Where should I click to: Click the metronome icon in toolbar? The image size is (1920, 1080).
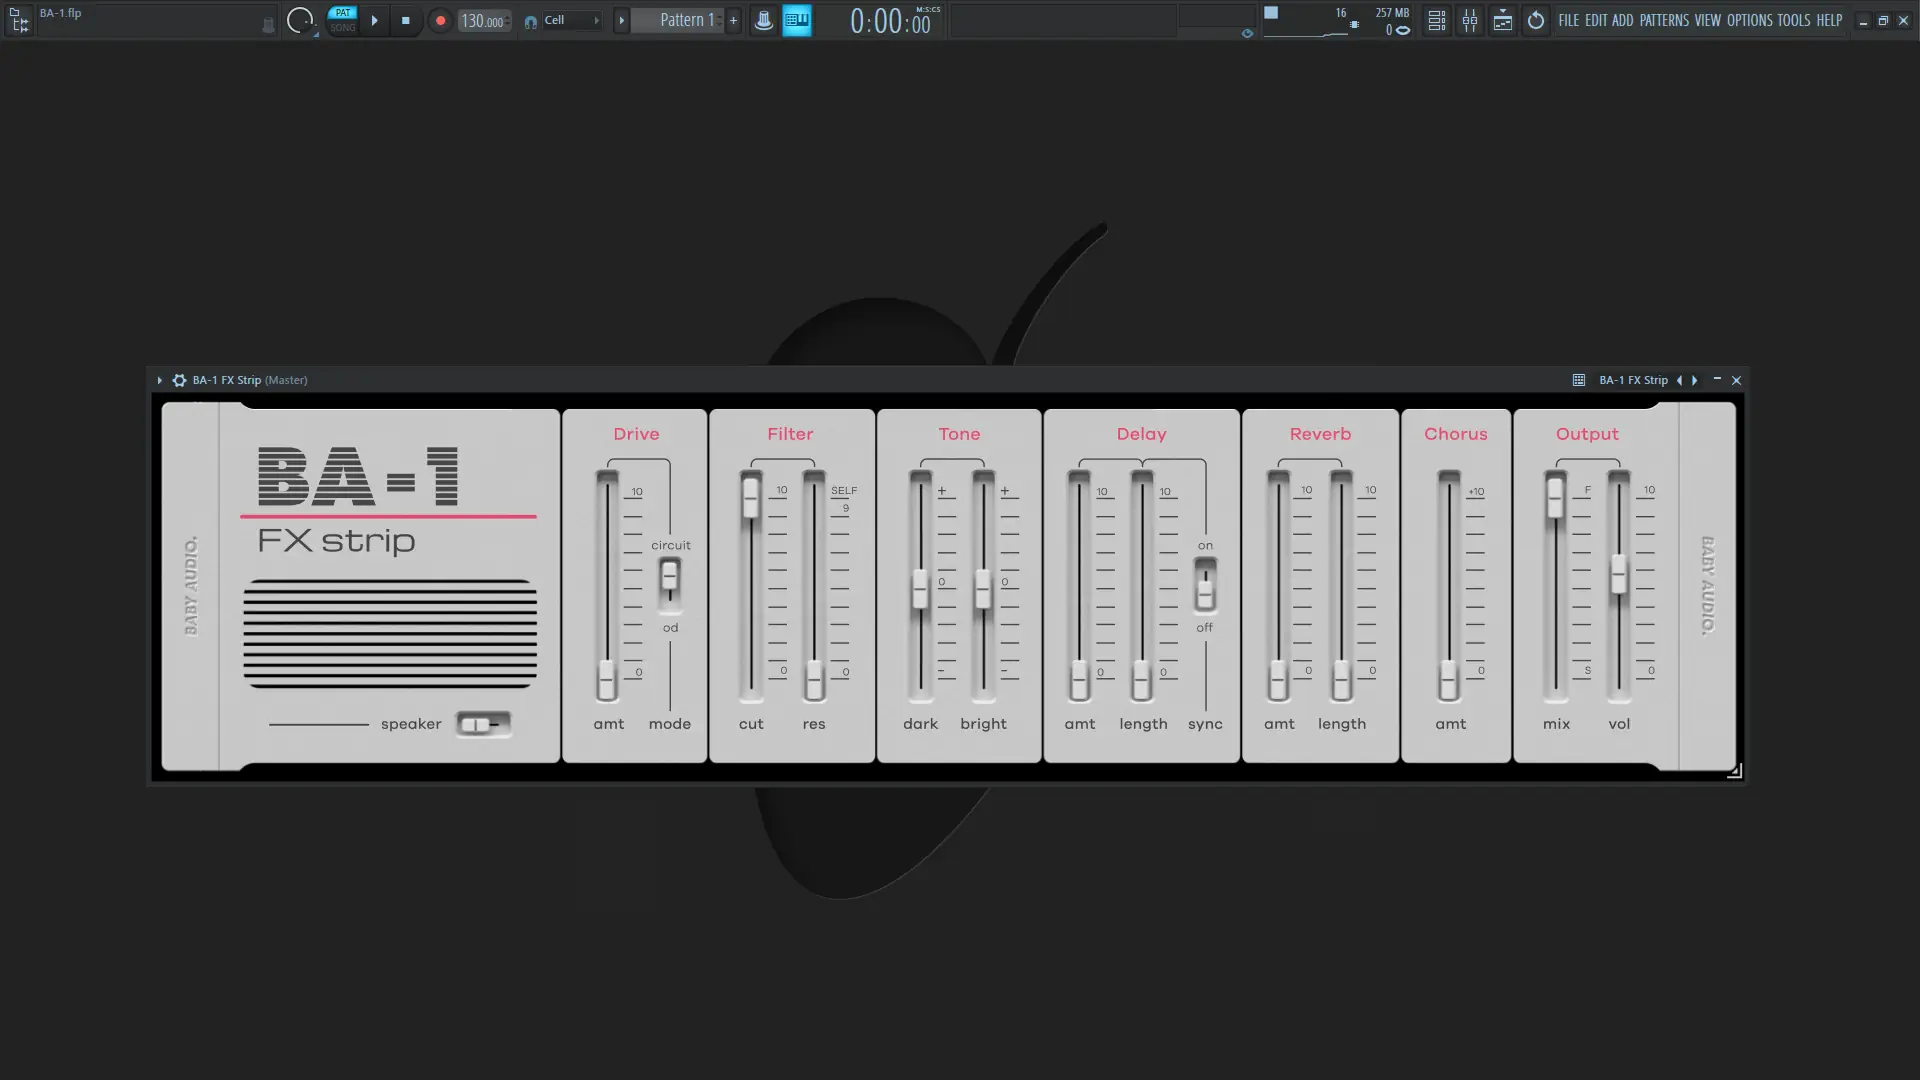pyautogui.click(x=763, y=20)
